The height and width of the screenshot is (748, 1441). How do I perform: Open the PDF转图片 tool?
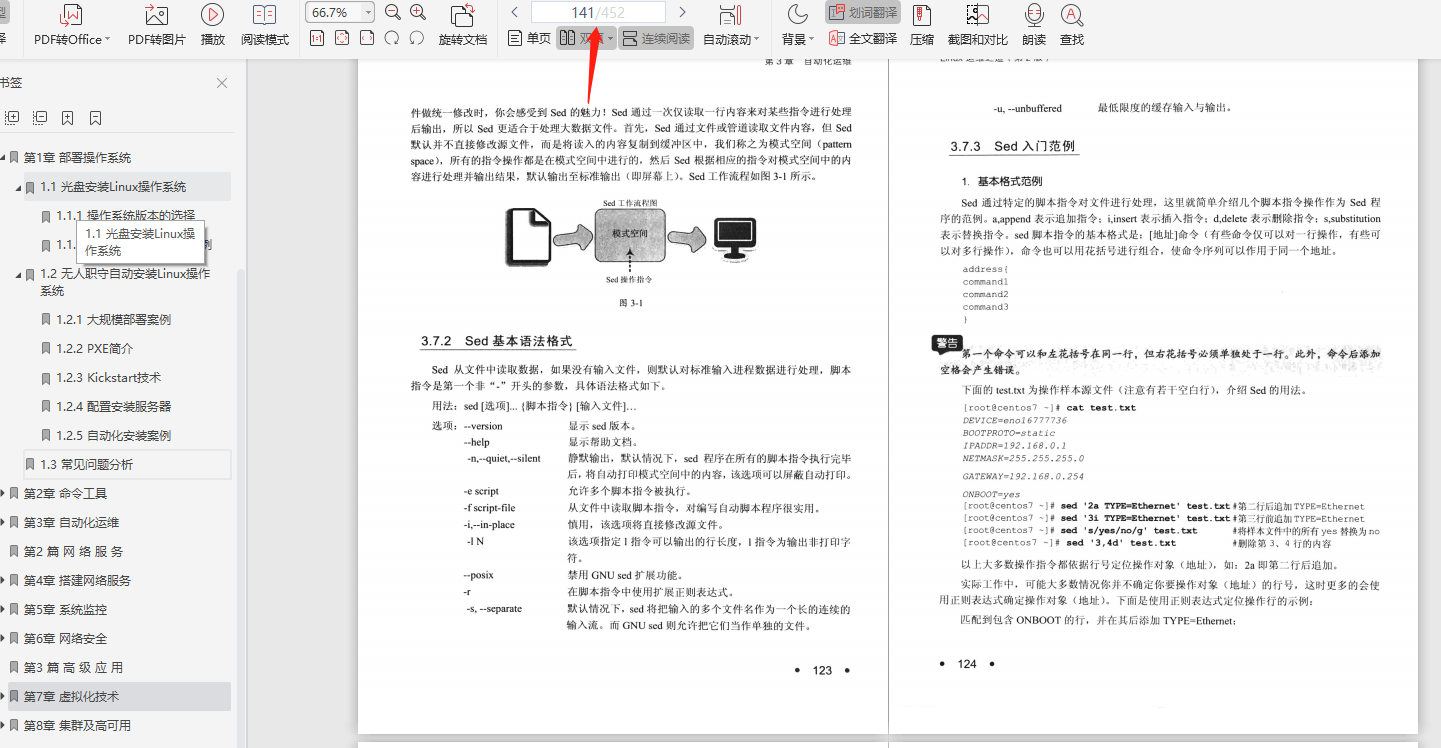(156, 26)
